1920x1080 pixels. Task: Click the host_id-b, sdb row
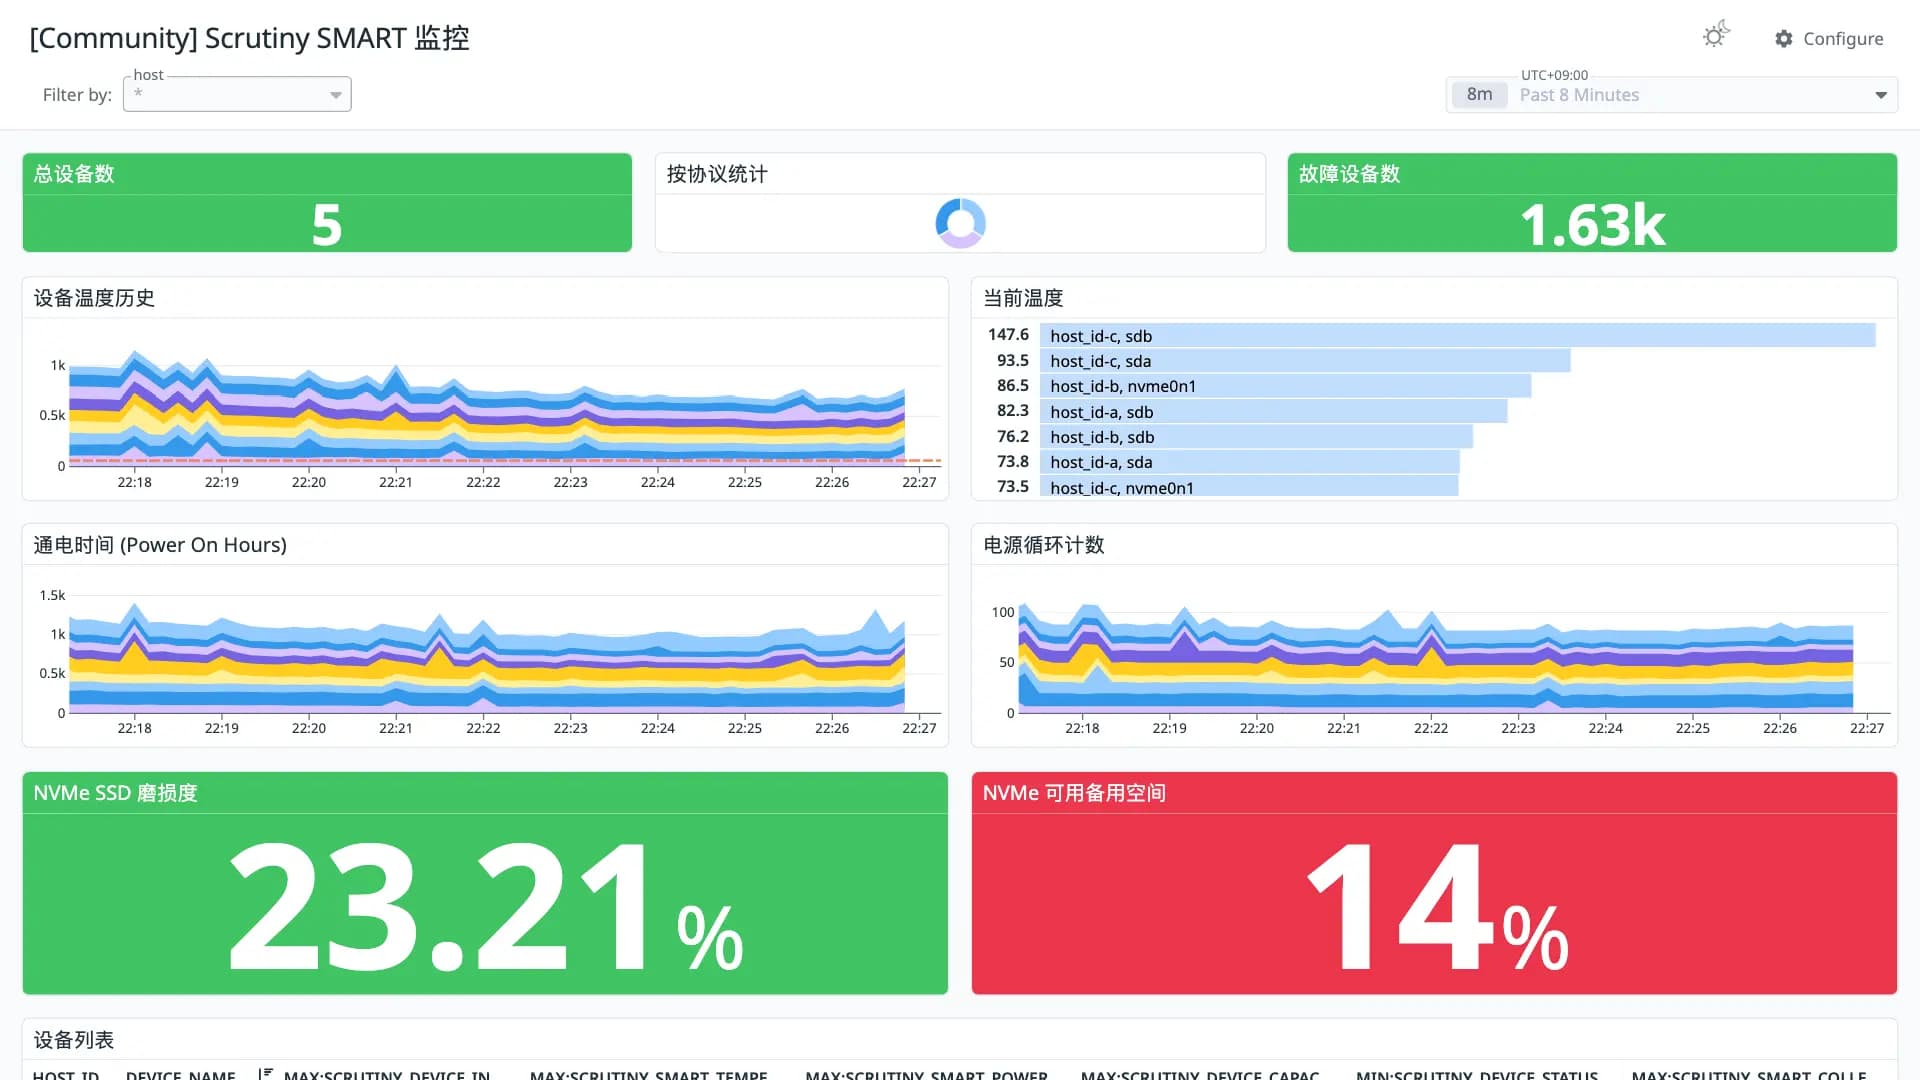[1256, 437]
